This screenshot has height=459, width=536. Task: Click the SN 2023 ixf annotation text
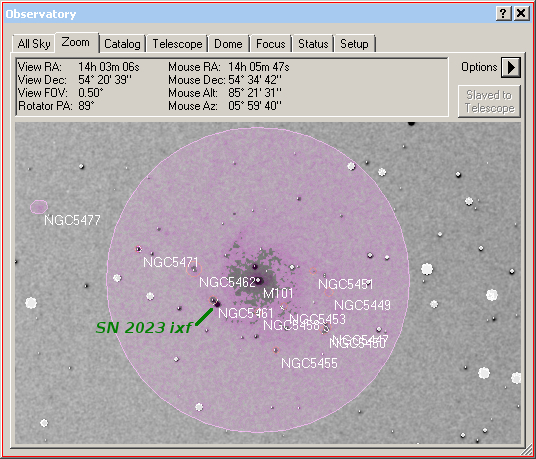[x=144, y=327]
